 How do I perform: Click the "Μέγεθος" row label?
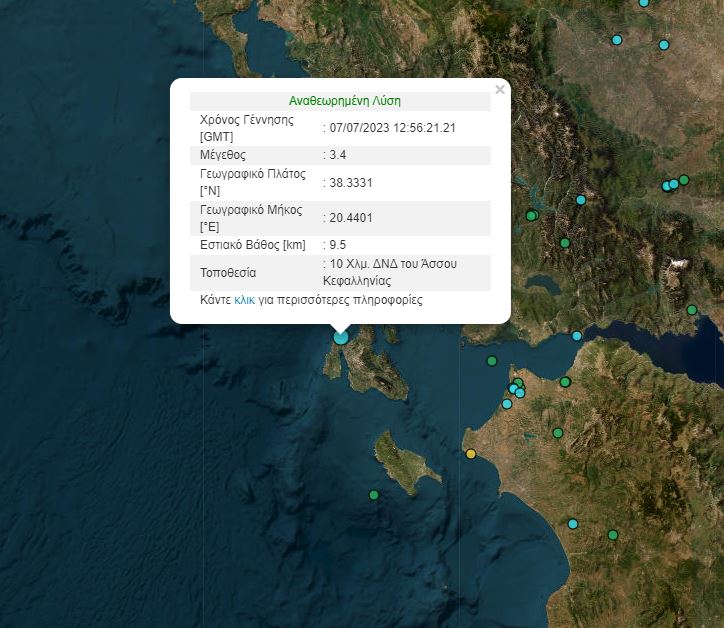pyautogui.click(x=224, y=155)
